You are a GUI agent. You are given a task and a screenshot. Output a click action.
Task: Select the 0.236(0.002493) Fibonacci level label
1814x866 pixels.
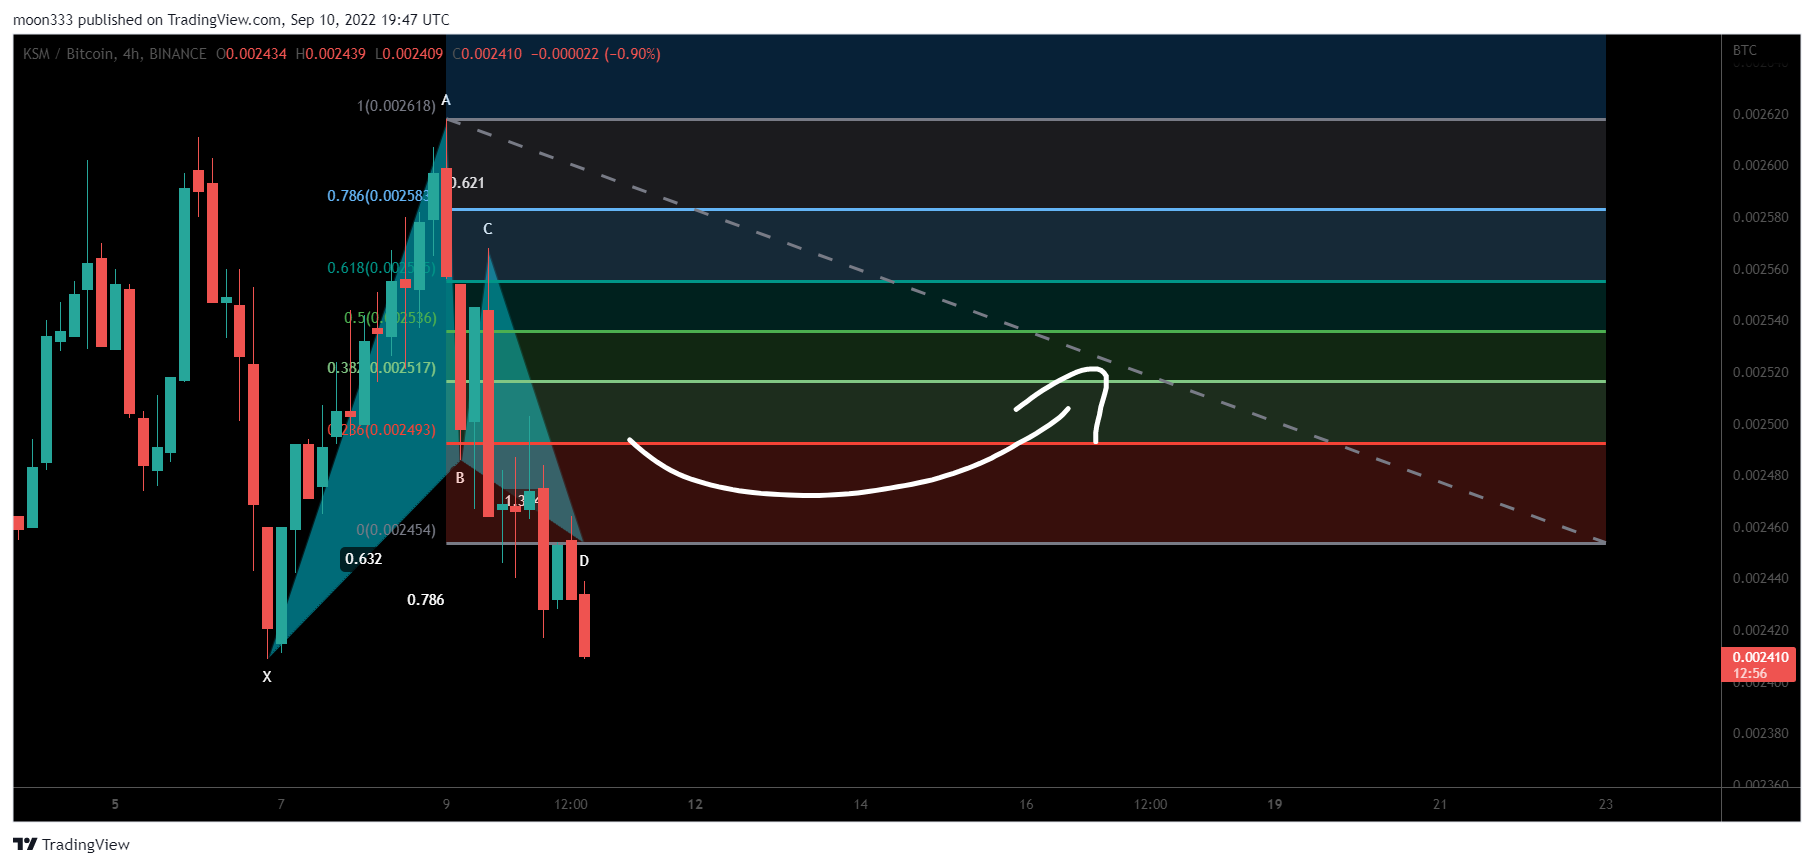pyautogui.click(x=381, y=430)
